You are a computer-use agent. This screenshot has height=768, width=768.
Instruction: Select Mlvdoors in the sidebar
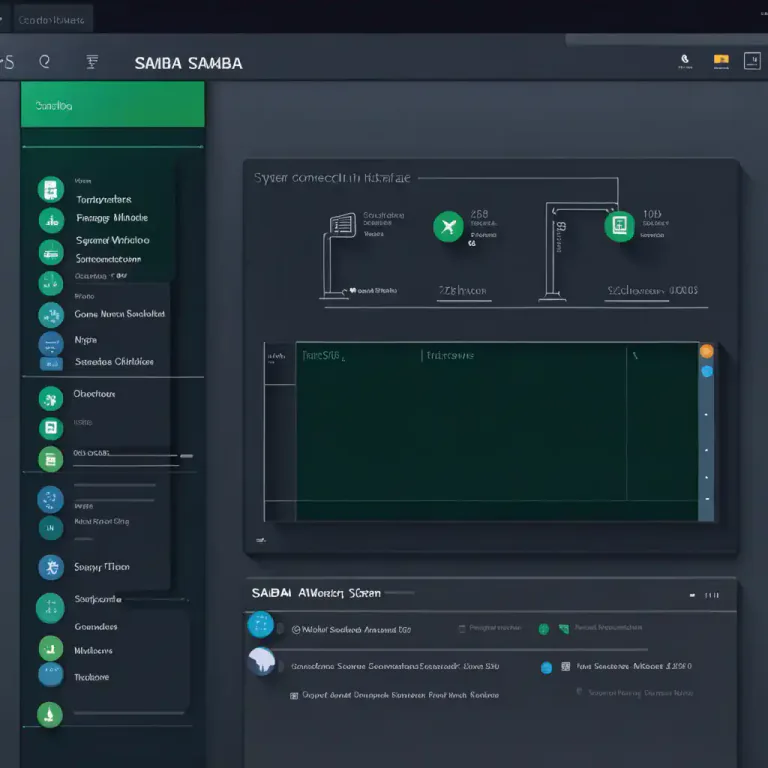pos(93,650)
